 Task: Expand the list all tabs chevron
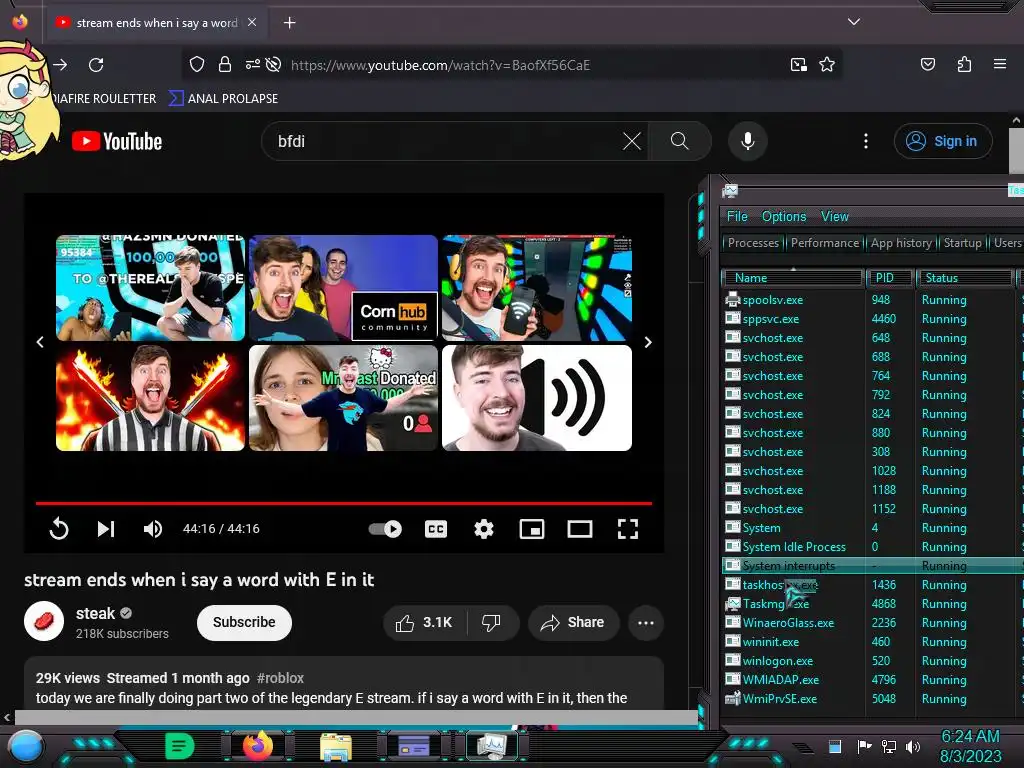(x=854, y=22)
